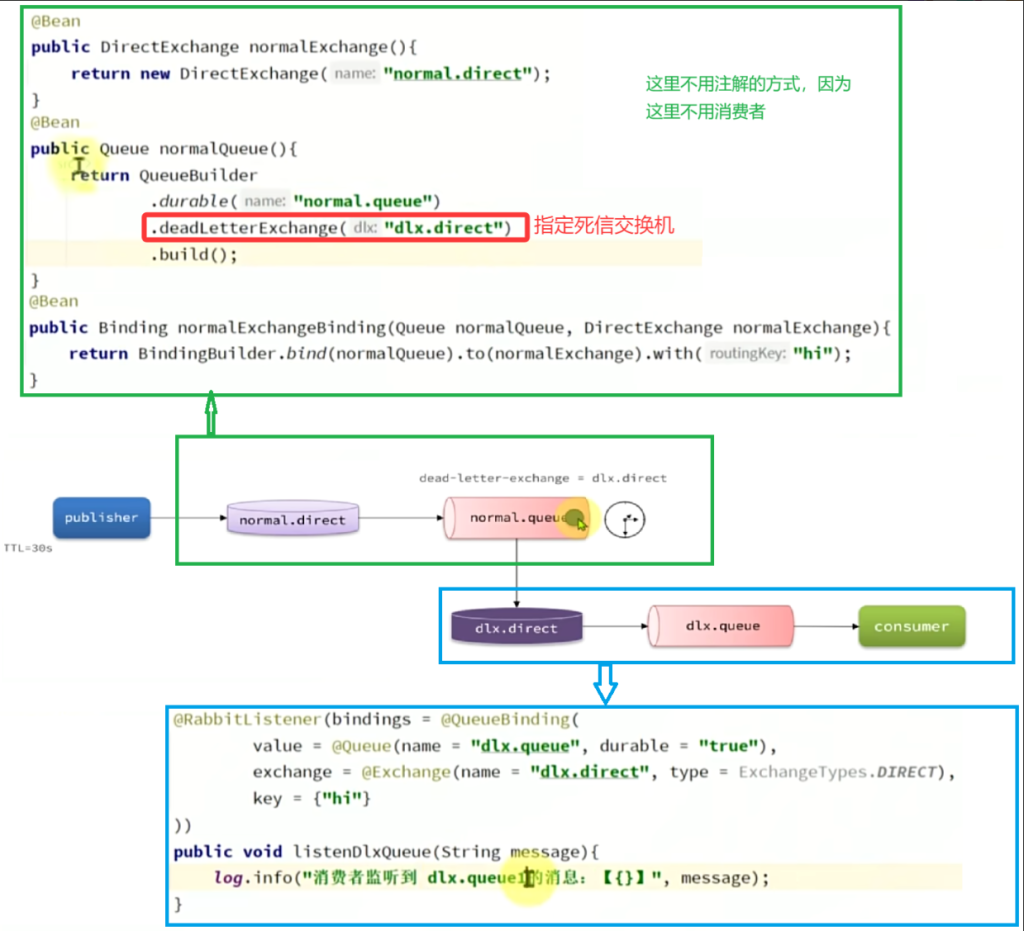Screen dimensions: 1024x931
Task: Click the dlx.queue cylinder
Action: pos(722,626)
